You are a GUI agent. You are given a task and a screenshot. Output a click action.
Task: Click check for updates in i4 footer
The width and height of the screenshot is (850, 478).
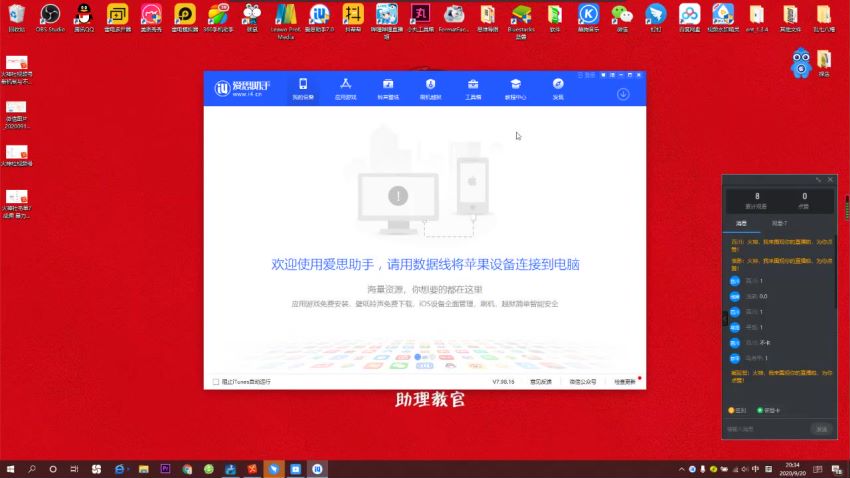pyautogui.click(x=624, y=382)
